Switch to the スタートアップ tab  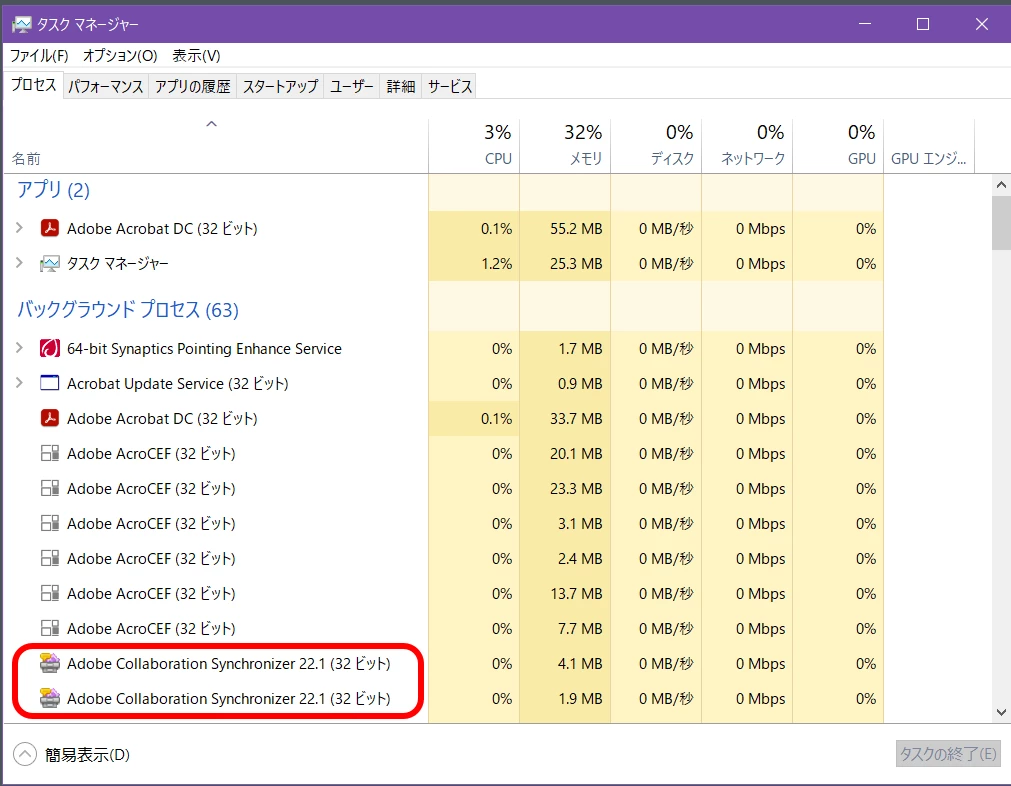280,86
